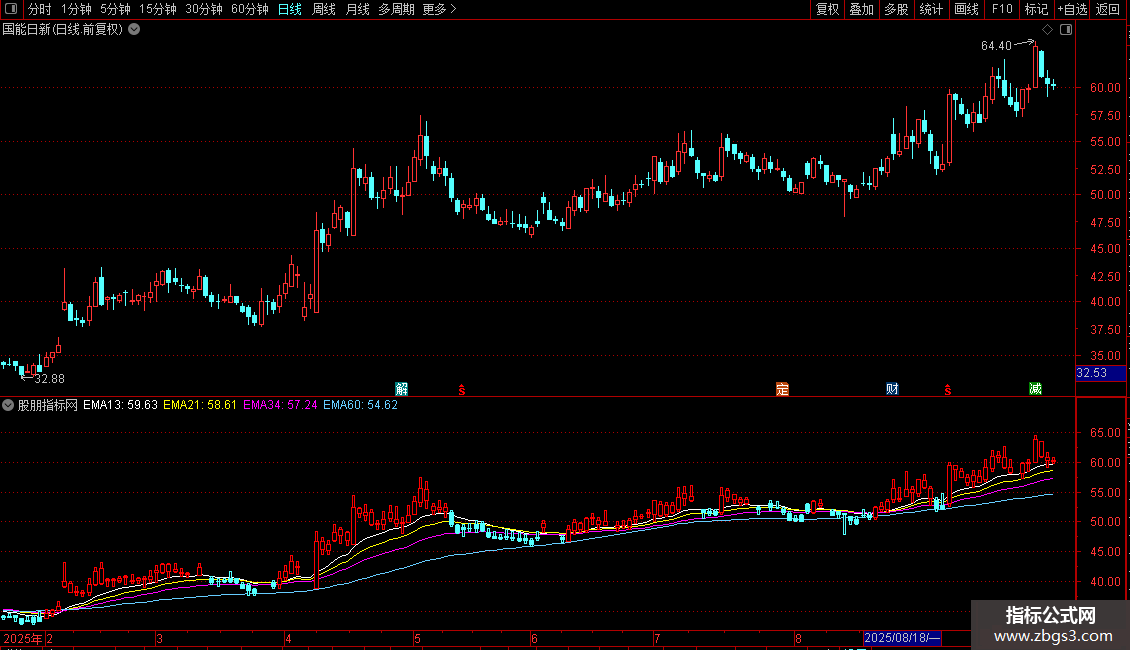
Task: Click the magenta EMA34: 57.24 value
Action: (x=280, y=405)
